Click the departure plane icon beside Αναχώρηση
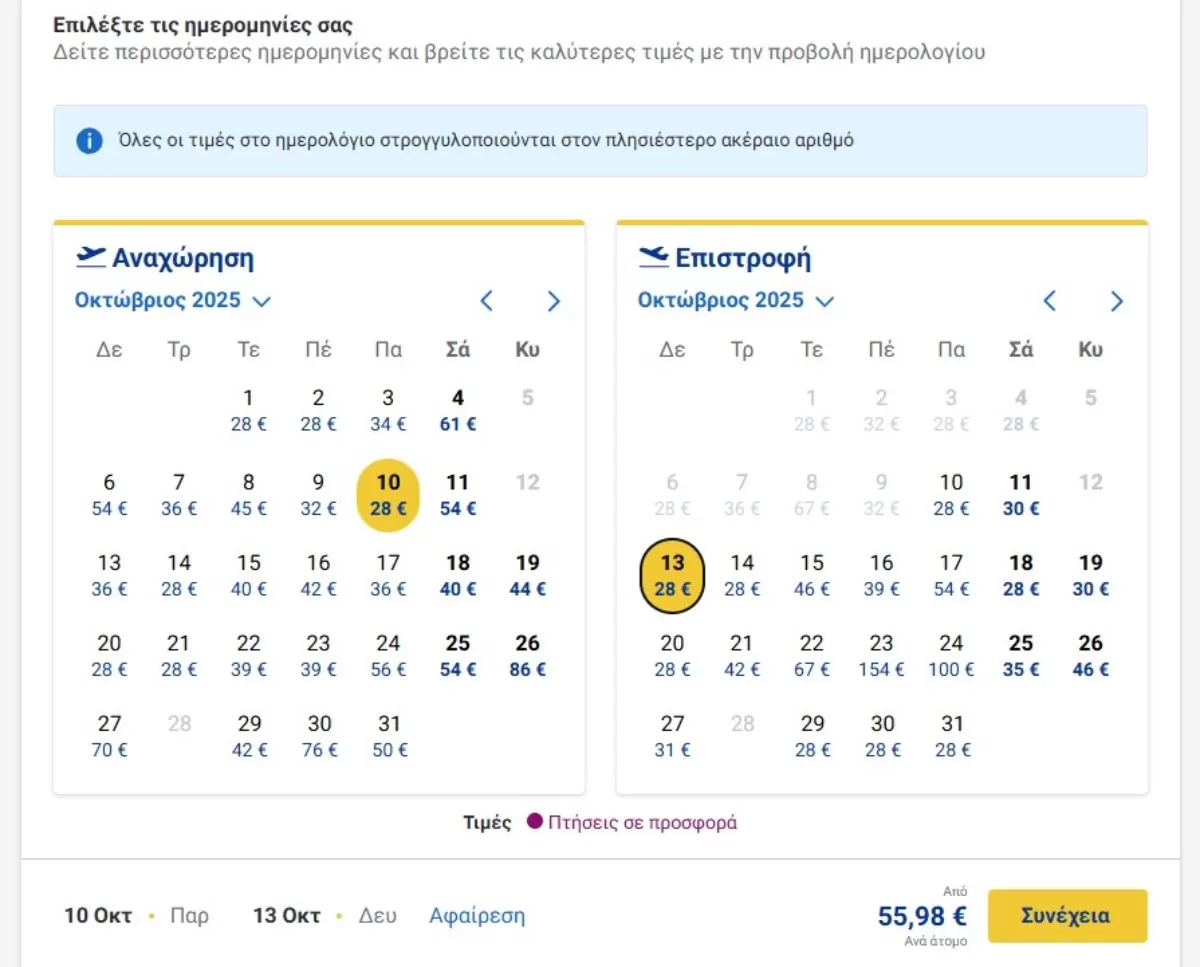Image resolution: width=1200 pixels, height=967 pixels. pos(91,258)
